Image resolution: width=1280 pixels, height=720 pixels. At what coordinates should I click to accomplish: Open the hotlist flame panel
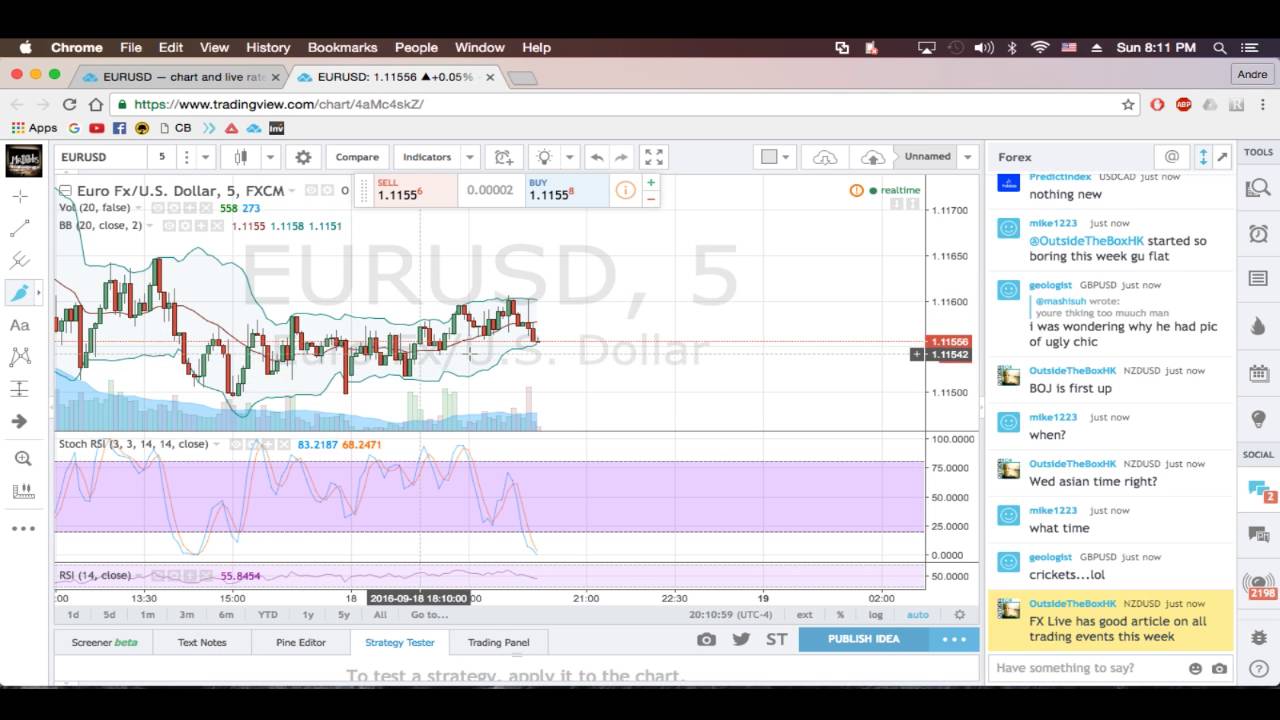1258,326
